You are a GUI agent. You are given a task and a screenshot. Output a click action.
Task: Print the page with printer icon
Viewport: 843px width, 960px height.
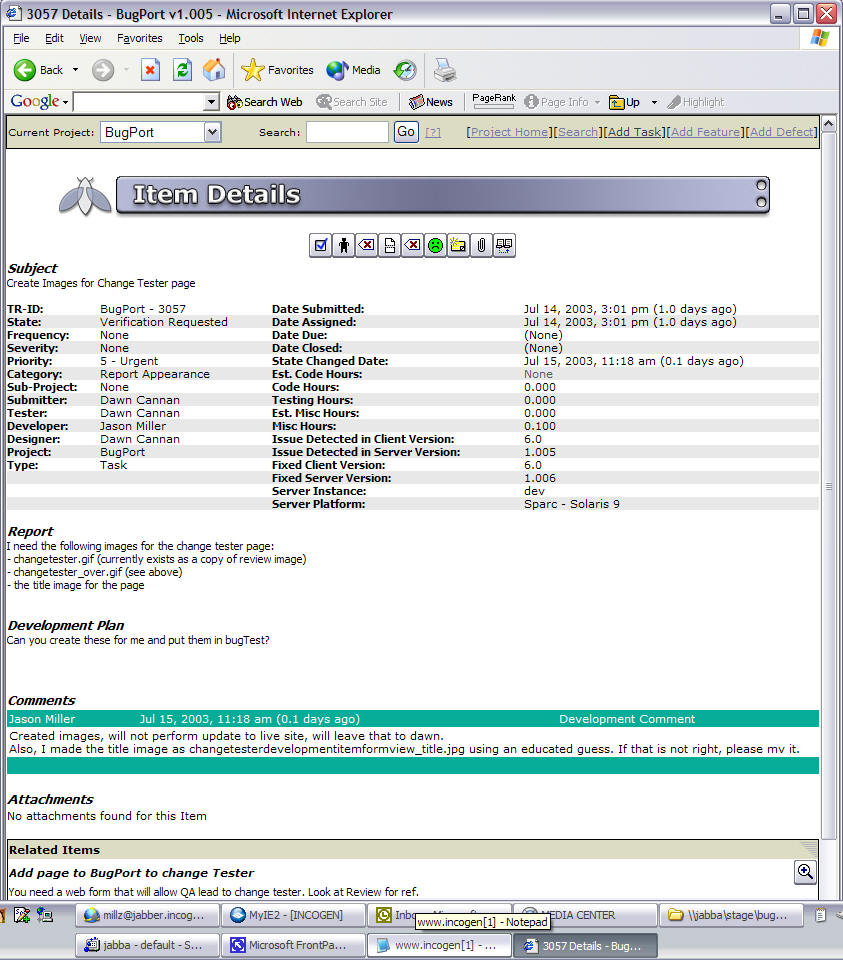pos(445,70)
